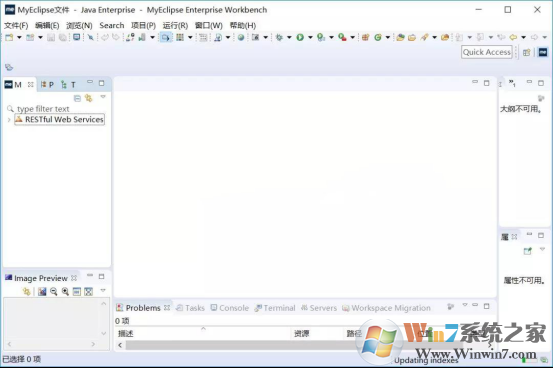
Task: Expand the RESTful Web Services tree node
Action: [x=9, y=120]
